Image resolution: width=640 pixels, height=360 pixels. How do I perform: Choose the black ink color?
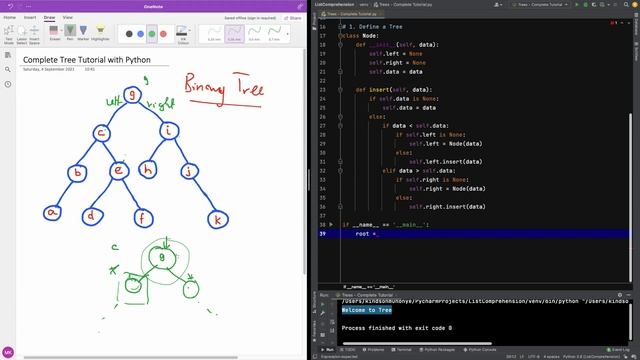coord(129,34)
